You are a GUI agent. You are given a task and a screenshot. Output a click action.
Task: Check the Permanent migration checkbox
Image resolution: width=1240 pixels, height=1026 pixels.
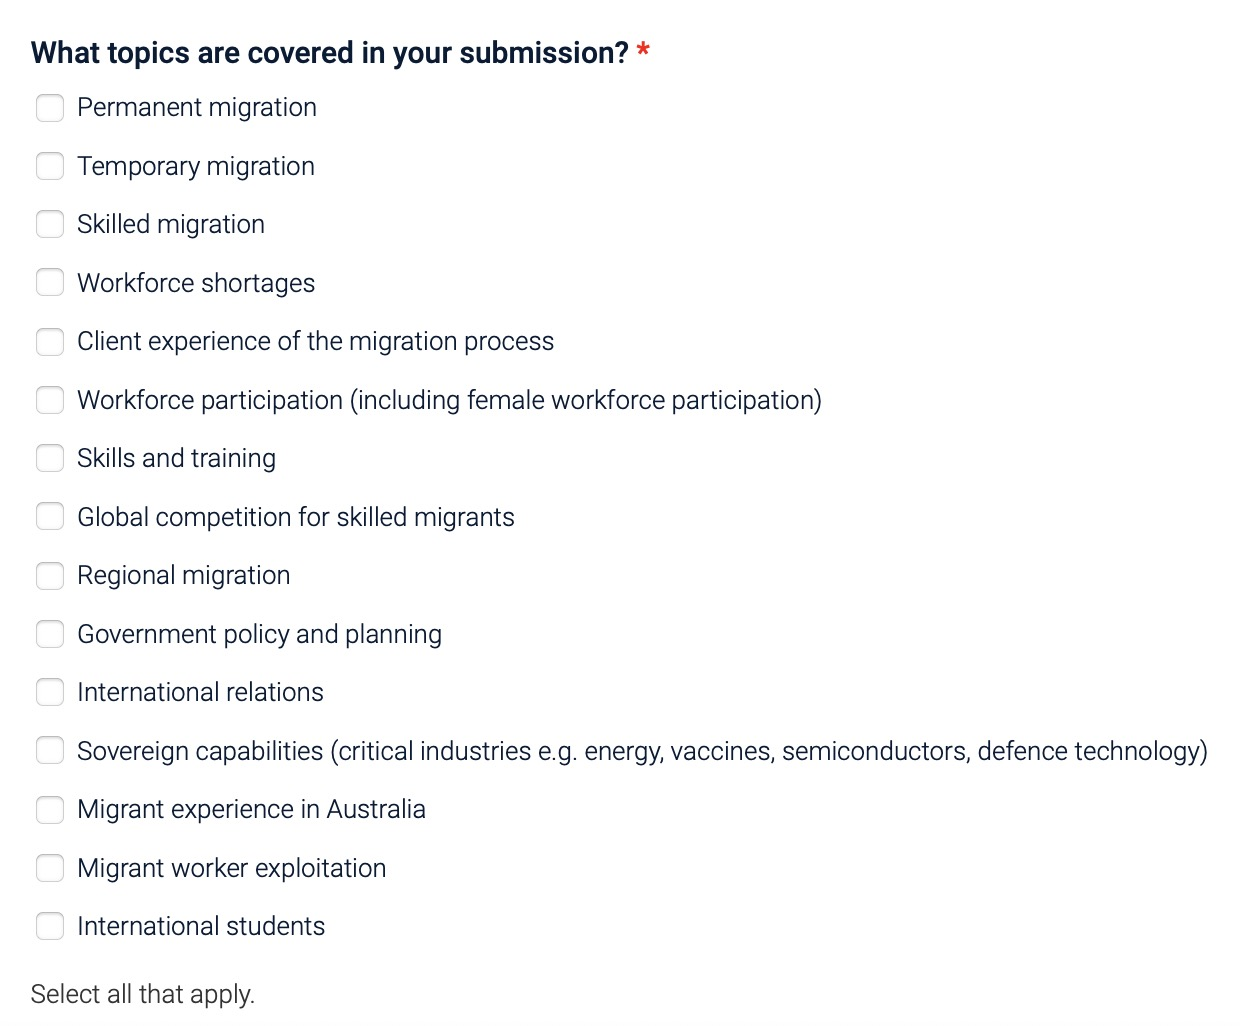tap(50, 108)
